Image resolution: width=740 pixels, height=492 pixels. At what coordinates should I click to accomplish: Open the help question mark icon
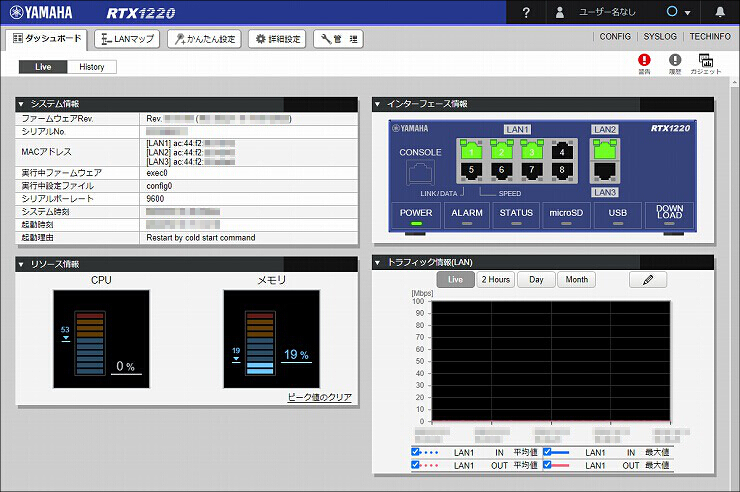(526, 12)
